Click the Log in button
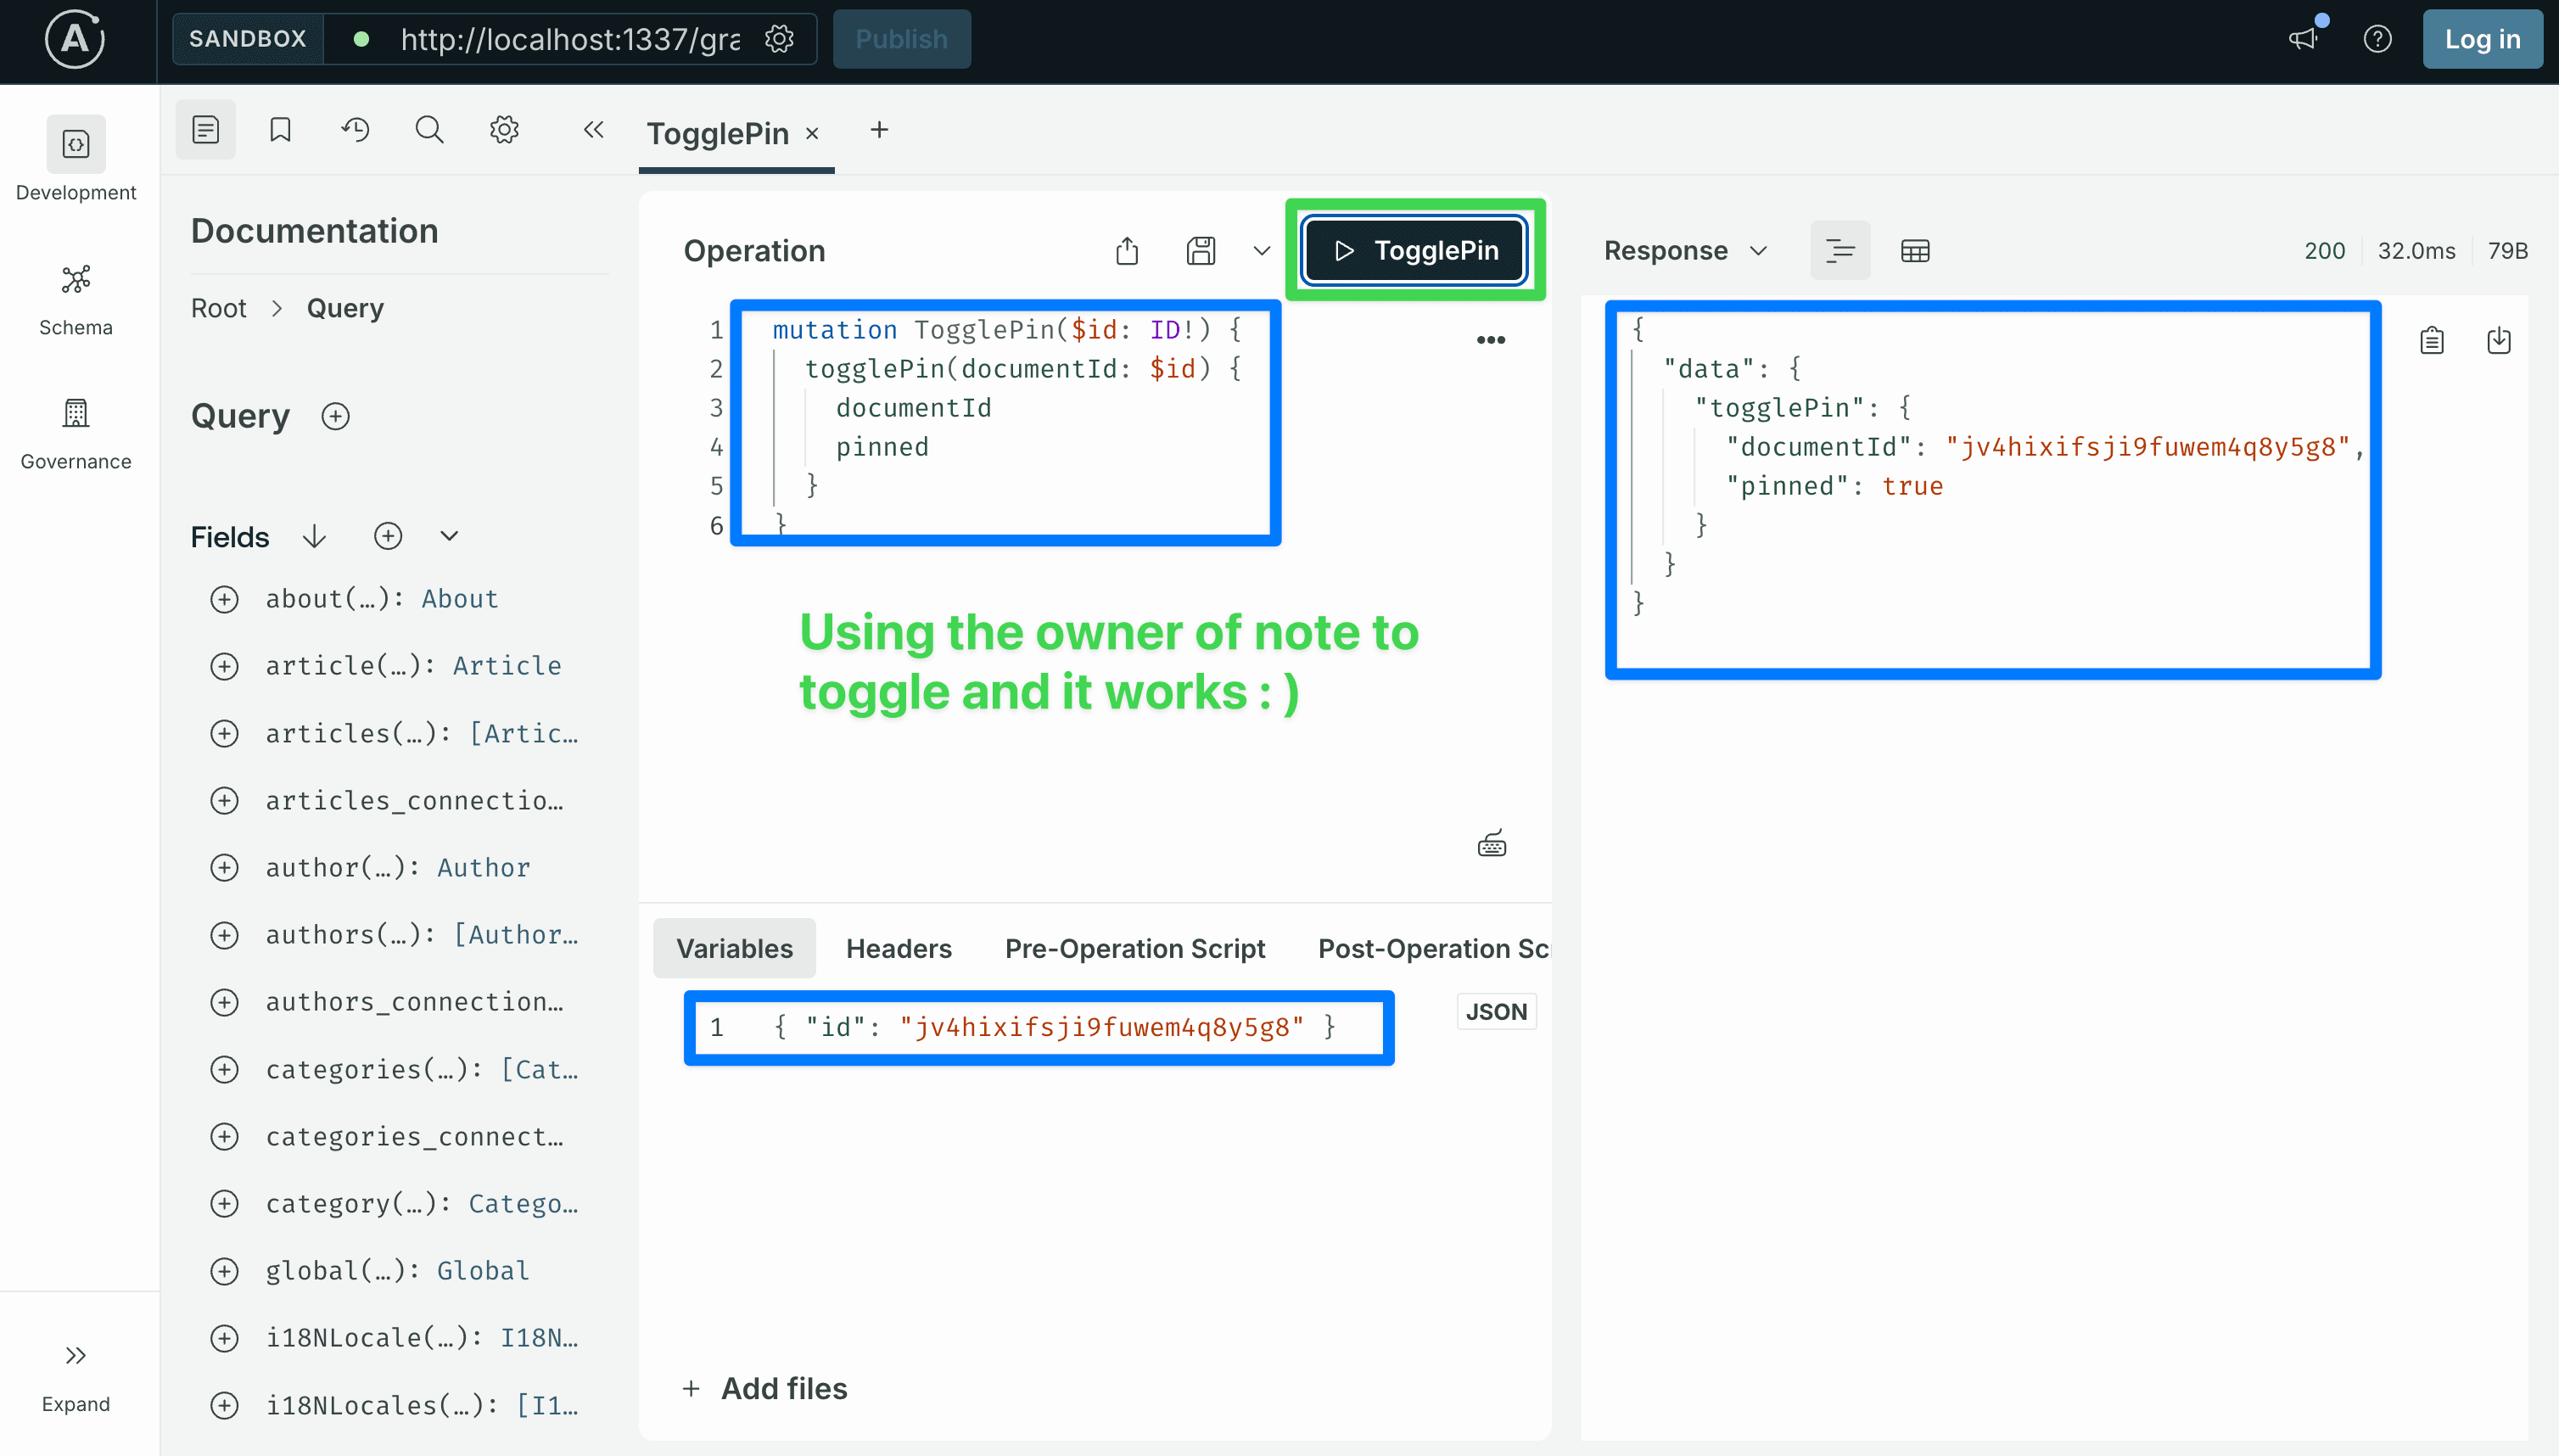2559x1456 pixels. pyautogui.click(x=2482, y=39)
